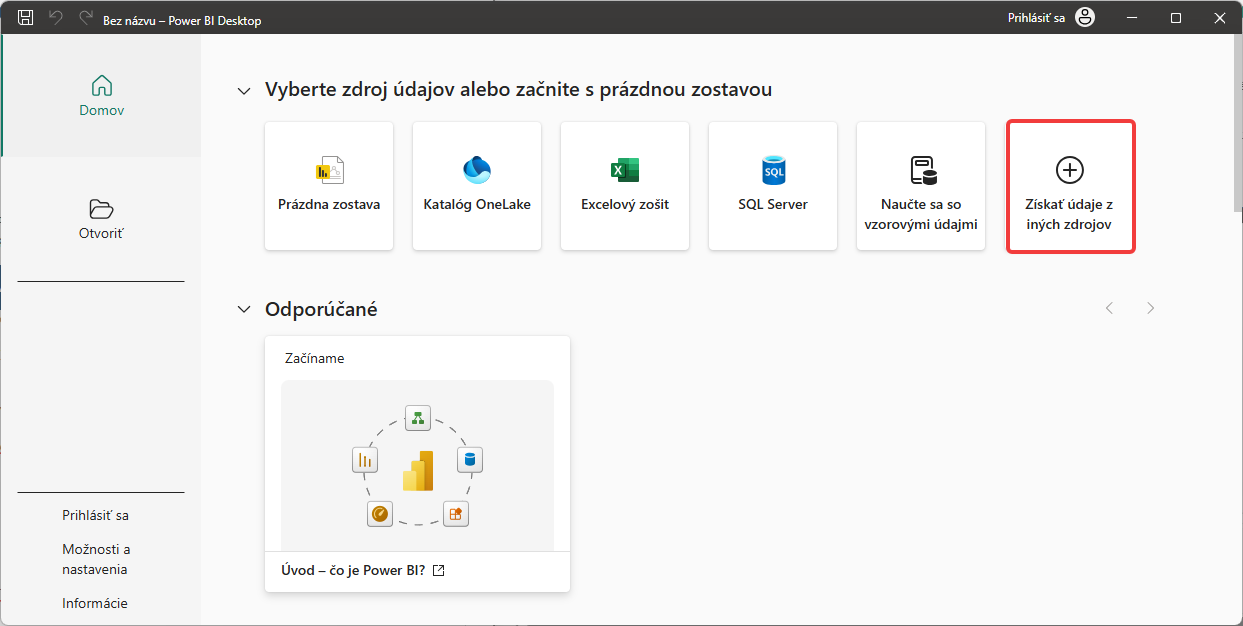Collapse the Odporúčané section

(x=243, y=310)
